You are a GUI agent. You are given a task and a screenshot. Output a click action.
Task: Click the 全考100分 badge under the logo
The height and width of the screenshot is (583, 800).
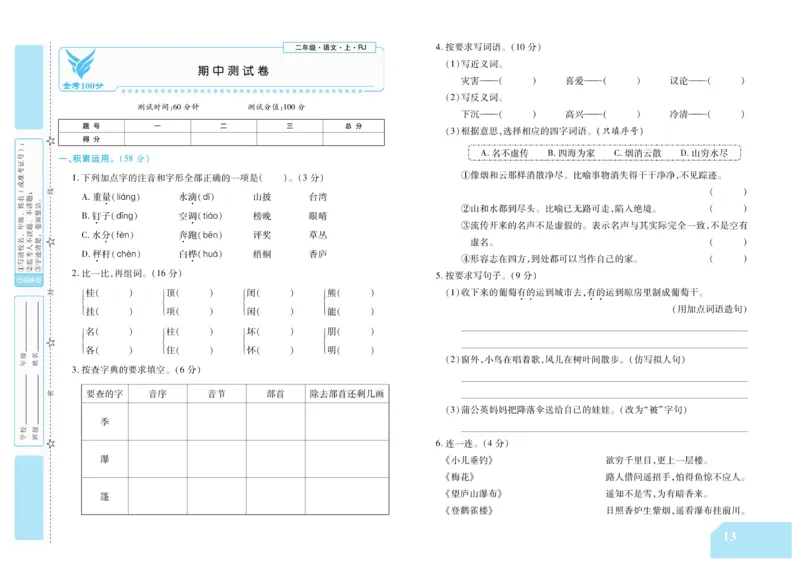83,84
